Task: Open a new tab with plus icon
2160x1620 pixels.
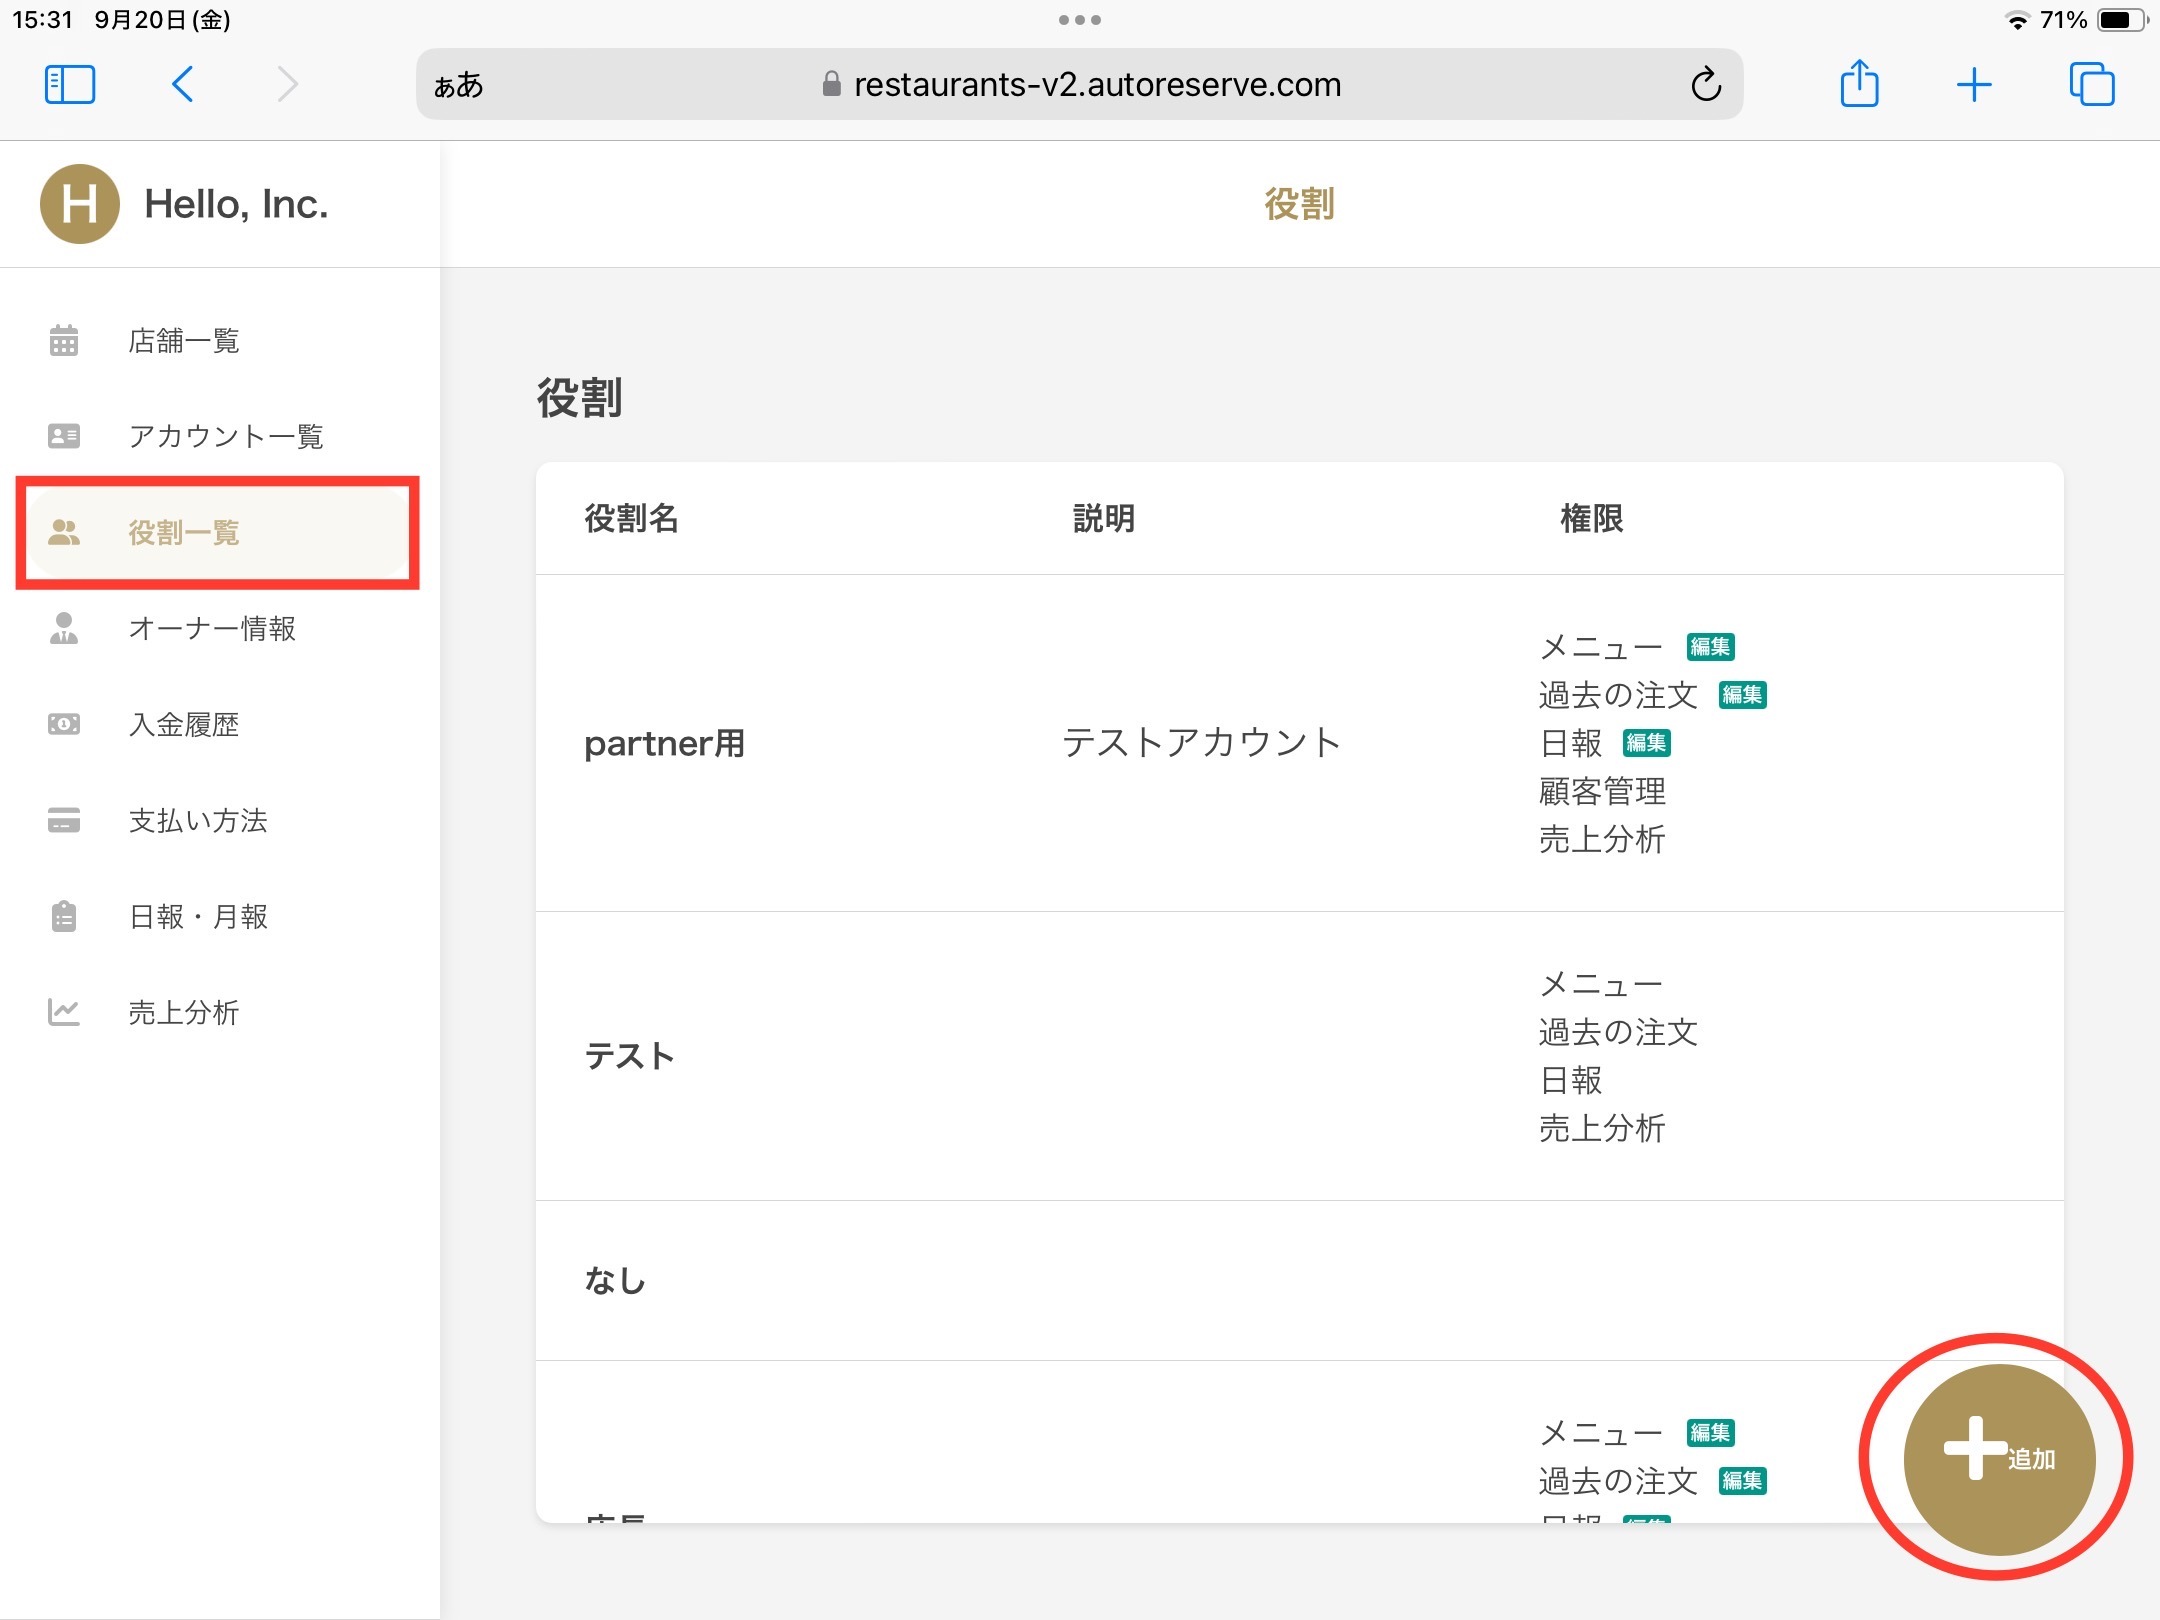Action: [x=1974, y=85]
